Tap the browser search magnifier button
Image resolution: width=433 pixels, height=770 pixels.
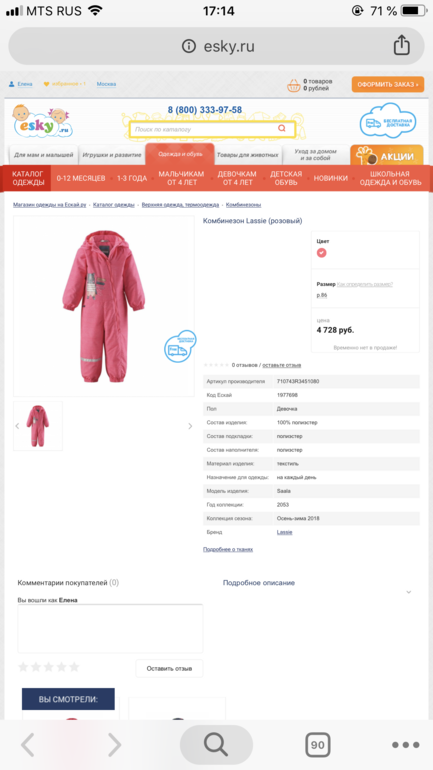click(216, 745)
